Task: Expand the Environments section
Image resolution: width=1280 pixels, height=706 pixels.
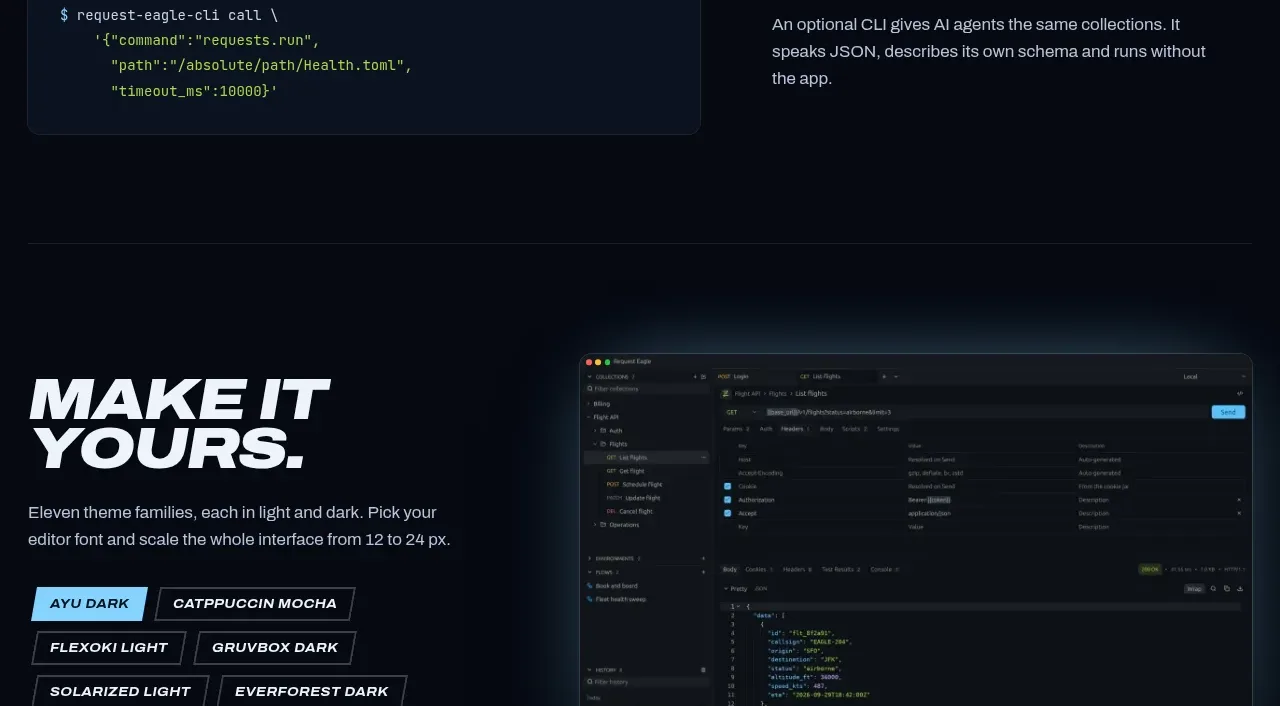Action: (590, 558)
